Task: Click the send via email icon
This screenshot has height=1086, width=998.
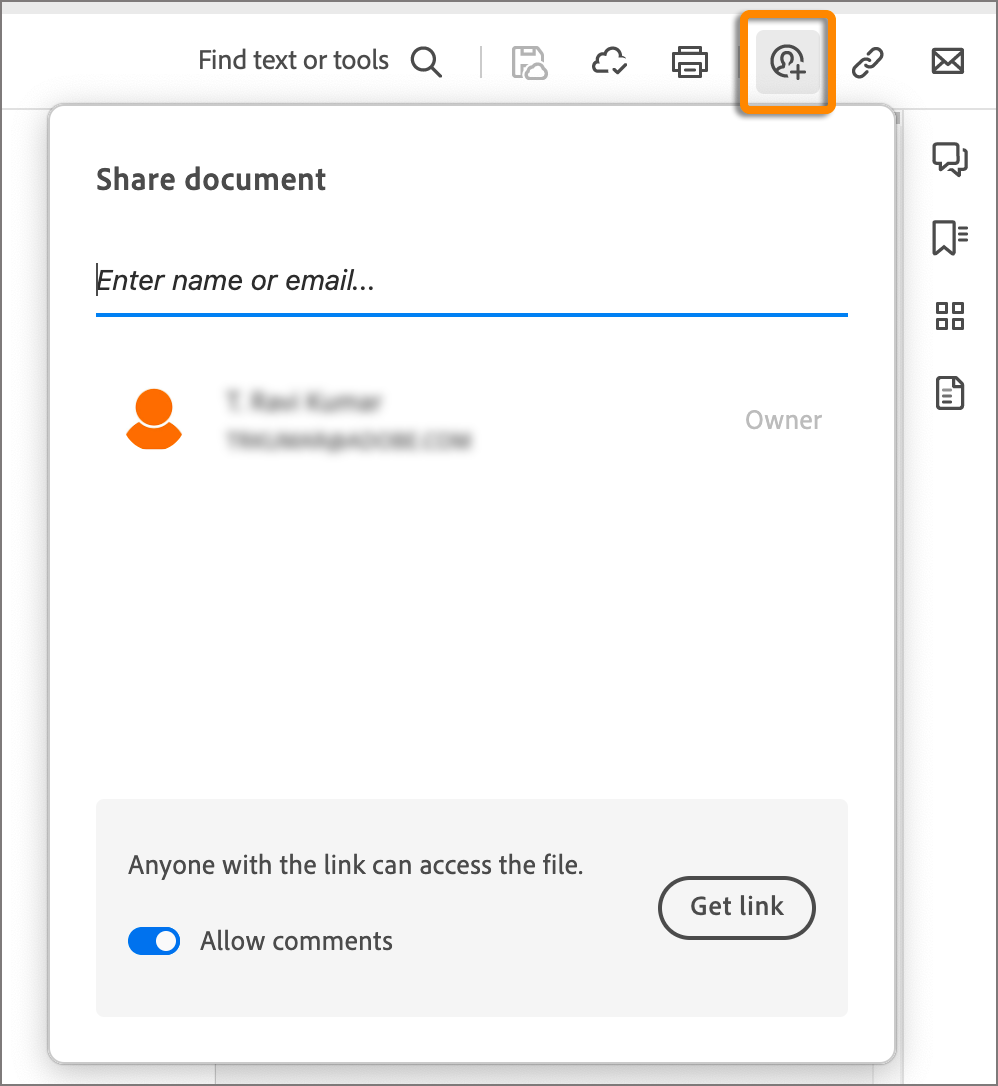Action: pyautogui.click(x=946, y=61)
